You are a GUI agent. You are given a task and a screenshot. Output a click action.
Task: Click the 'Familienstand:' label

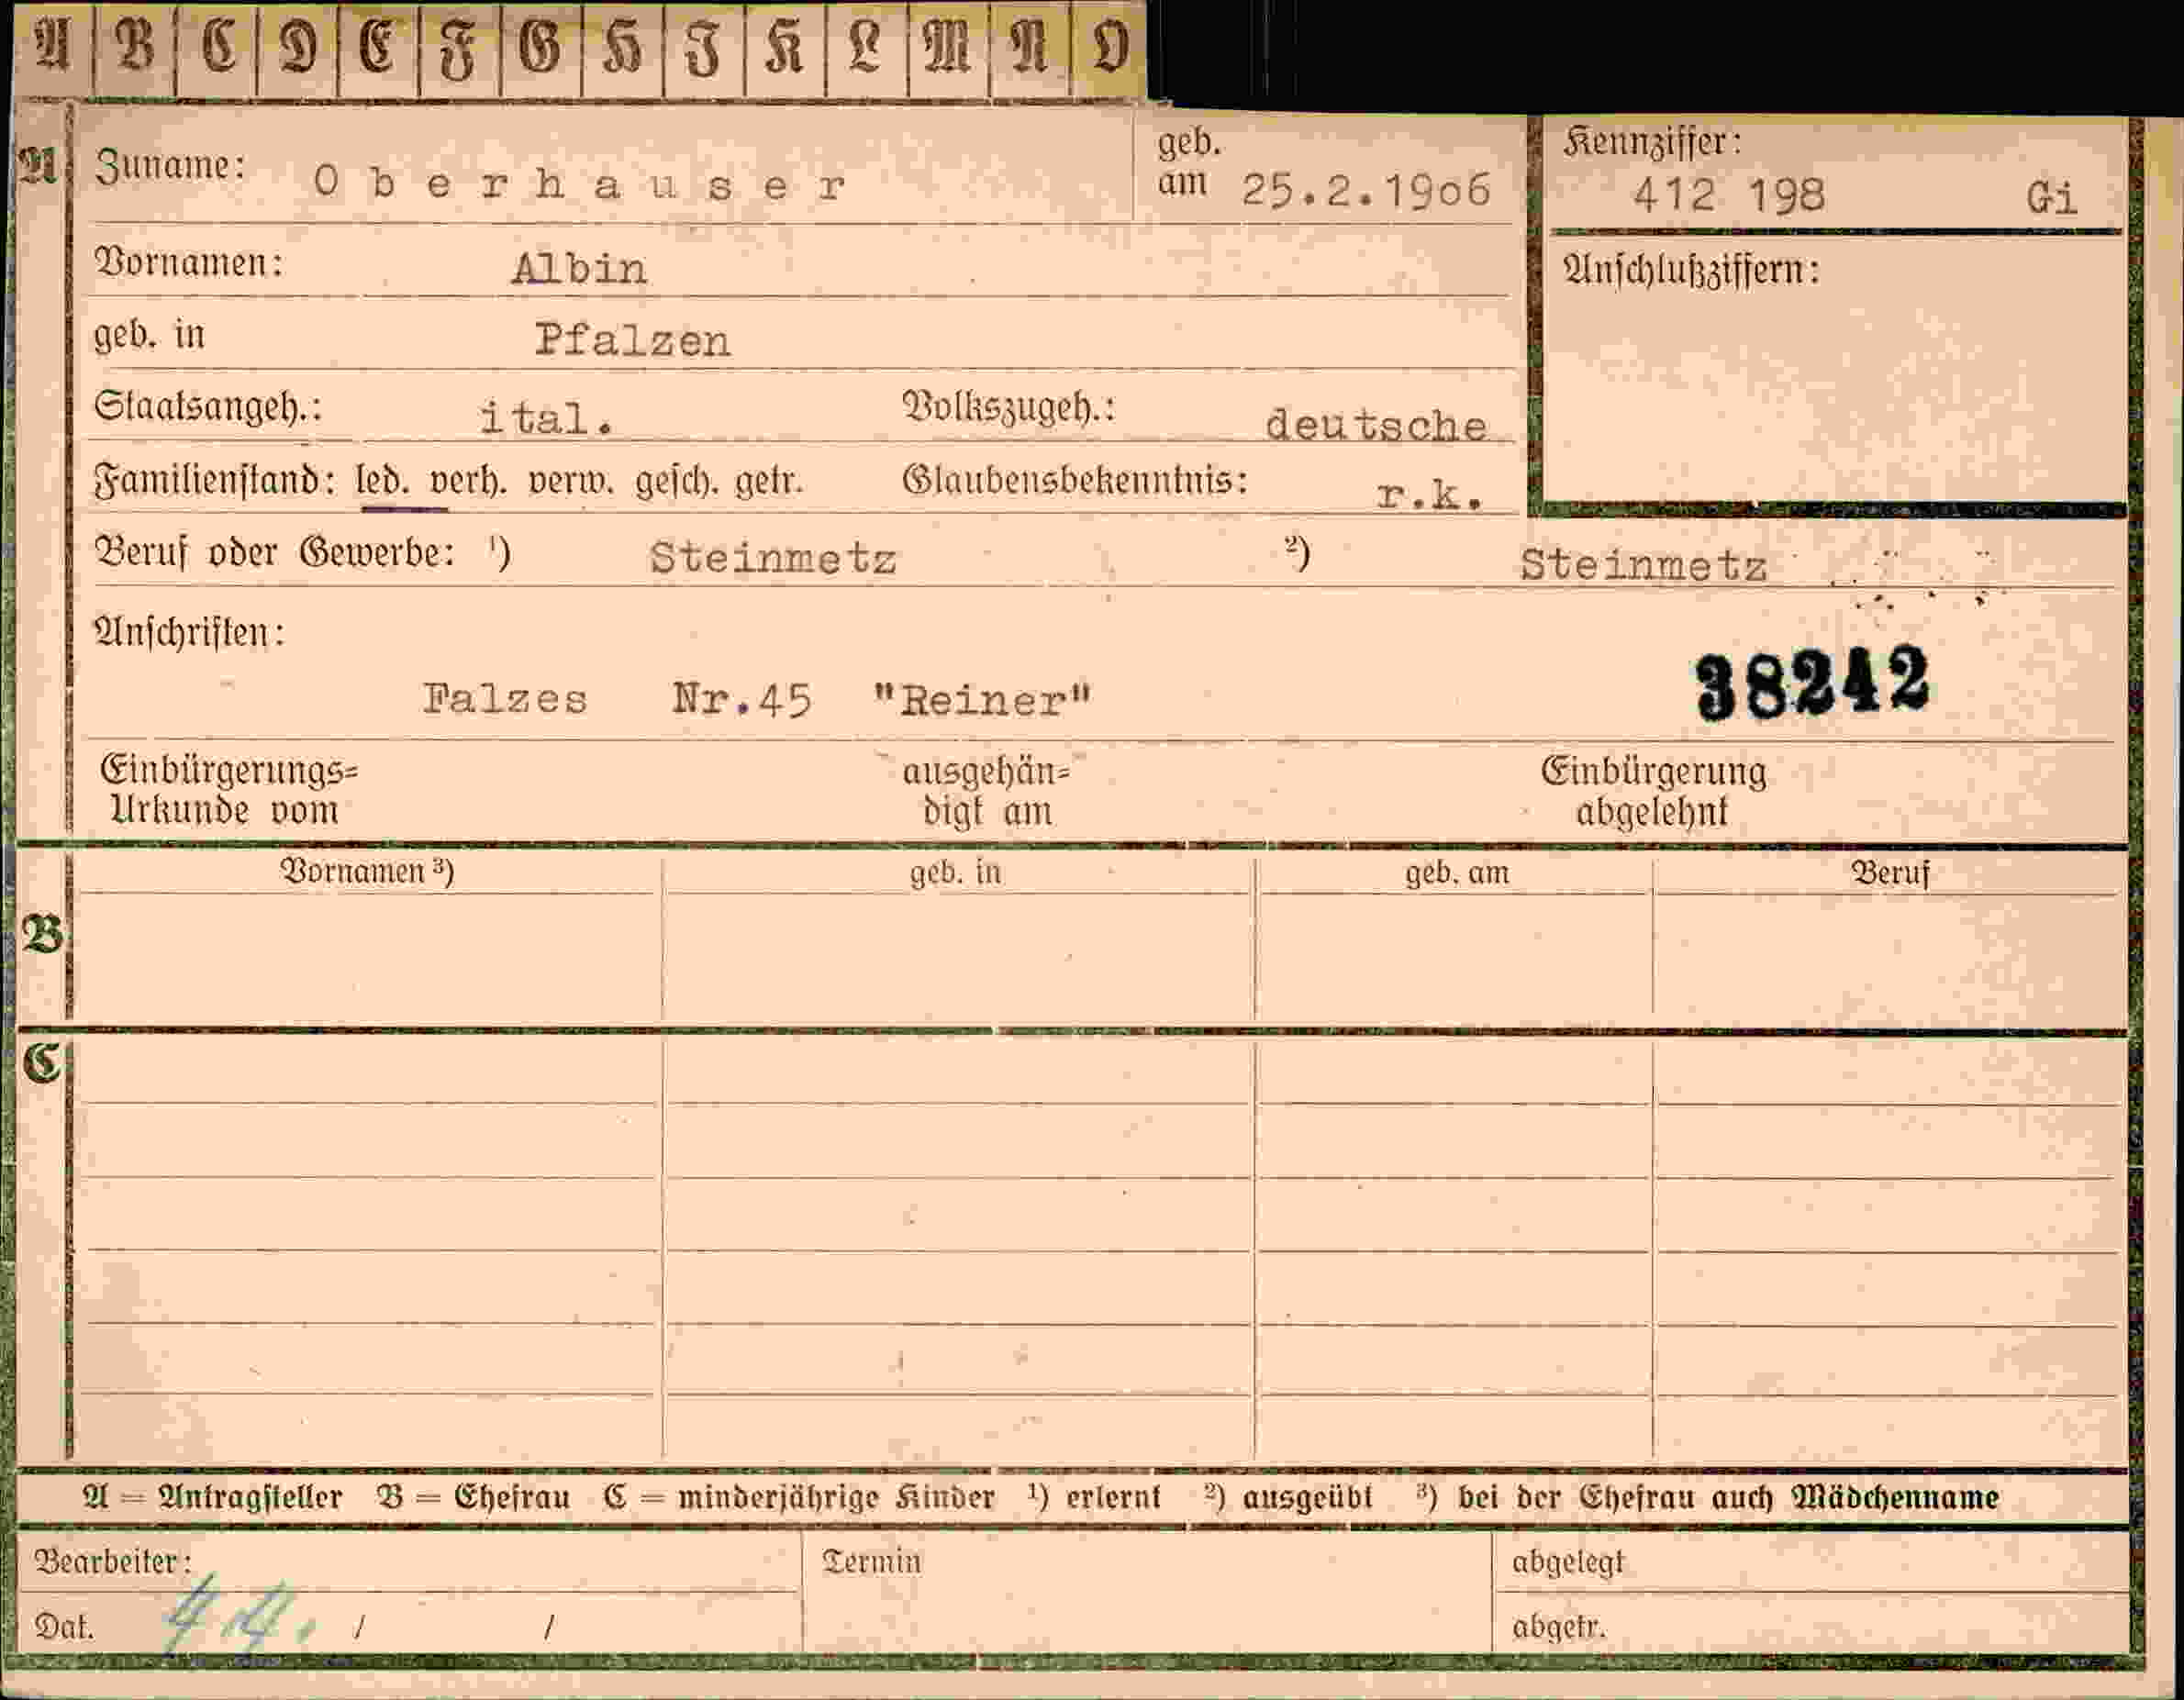tap(215, 481)
